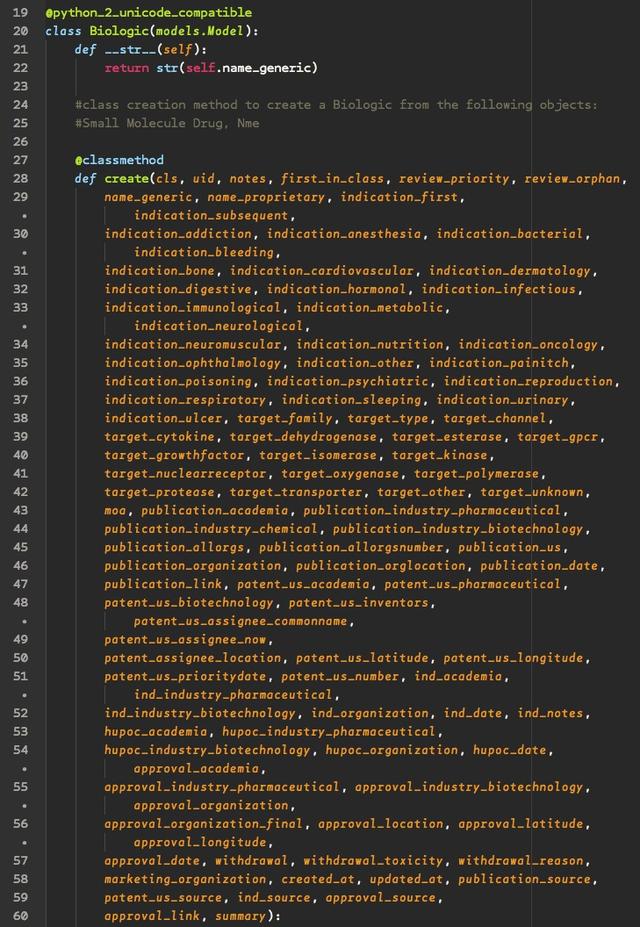640x927 pixels.
Task: Click the approval_longitude parameter
Action: [200, 842]
